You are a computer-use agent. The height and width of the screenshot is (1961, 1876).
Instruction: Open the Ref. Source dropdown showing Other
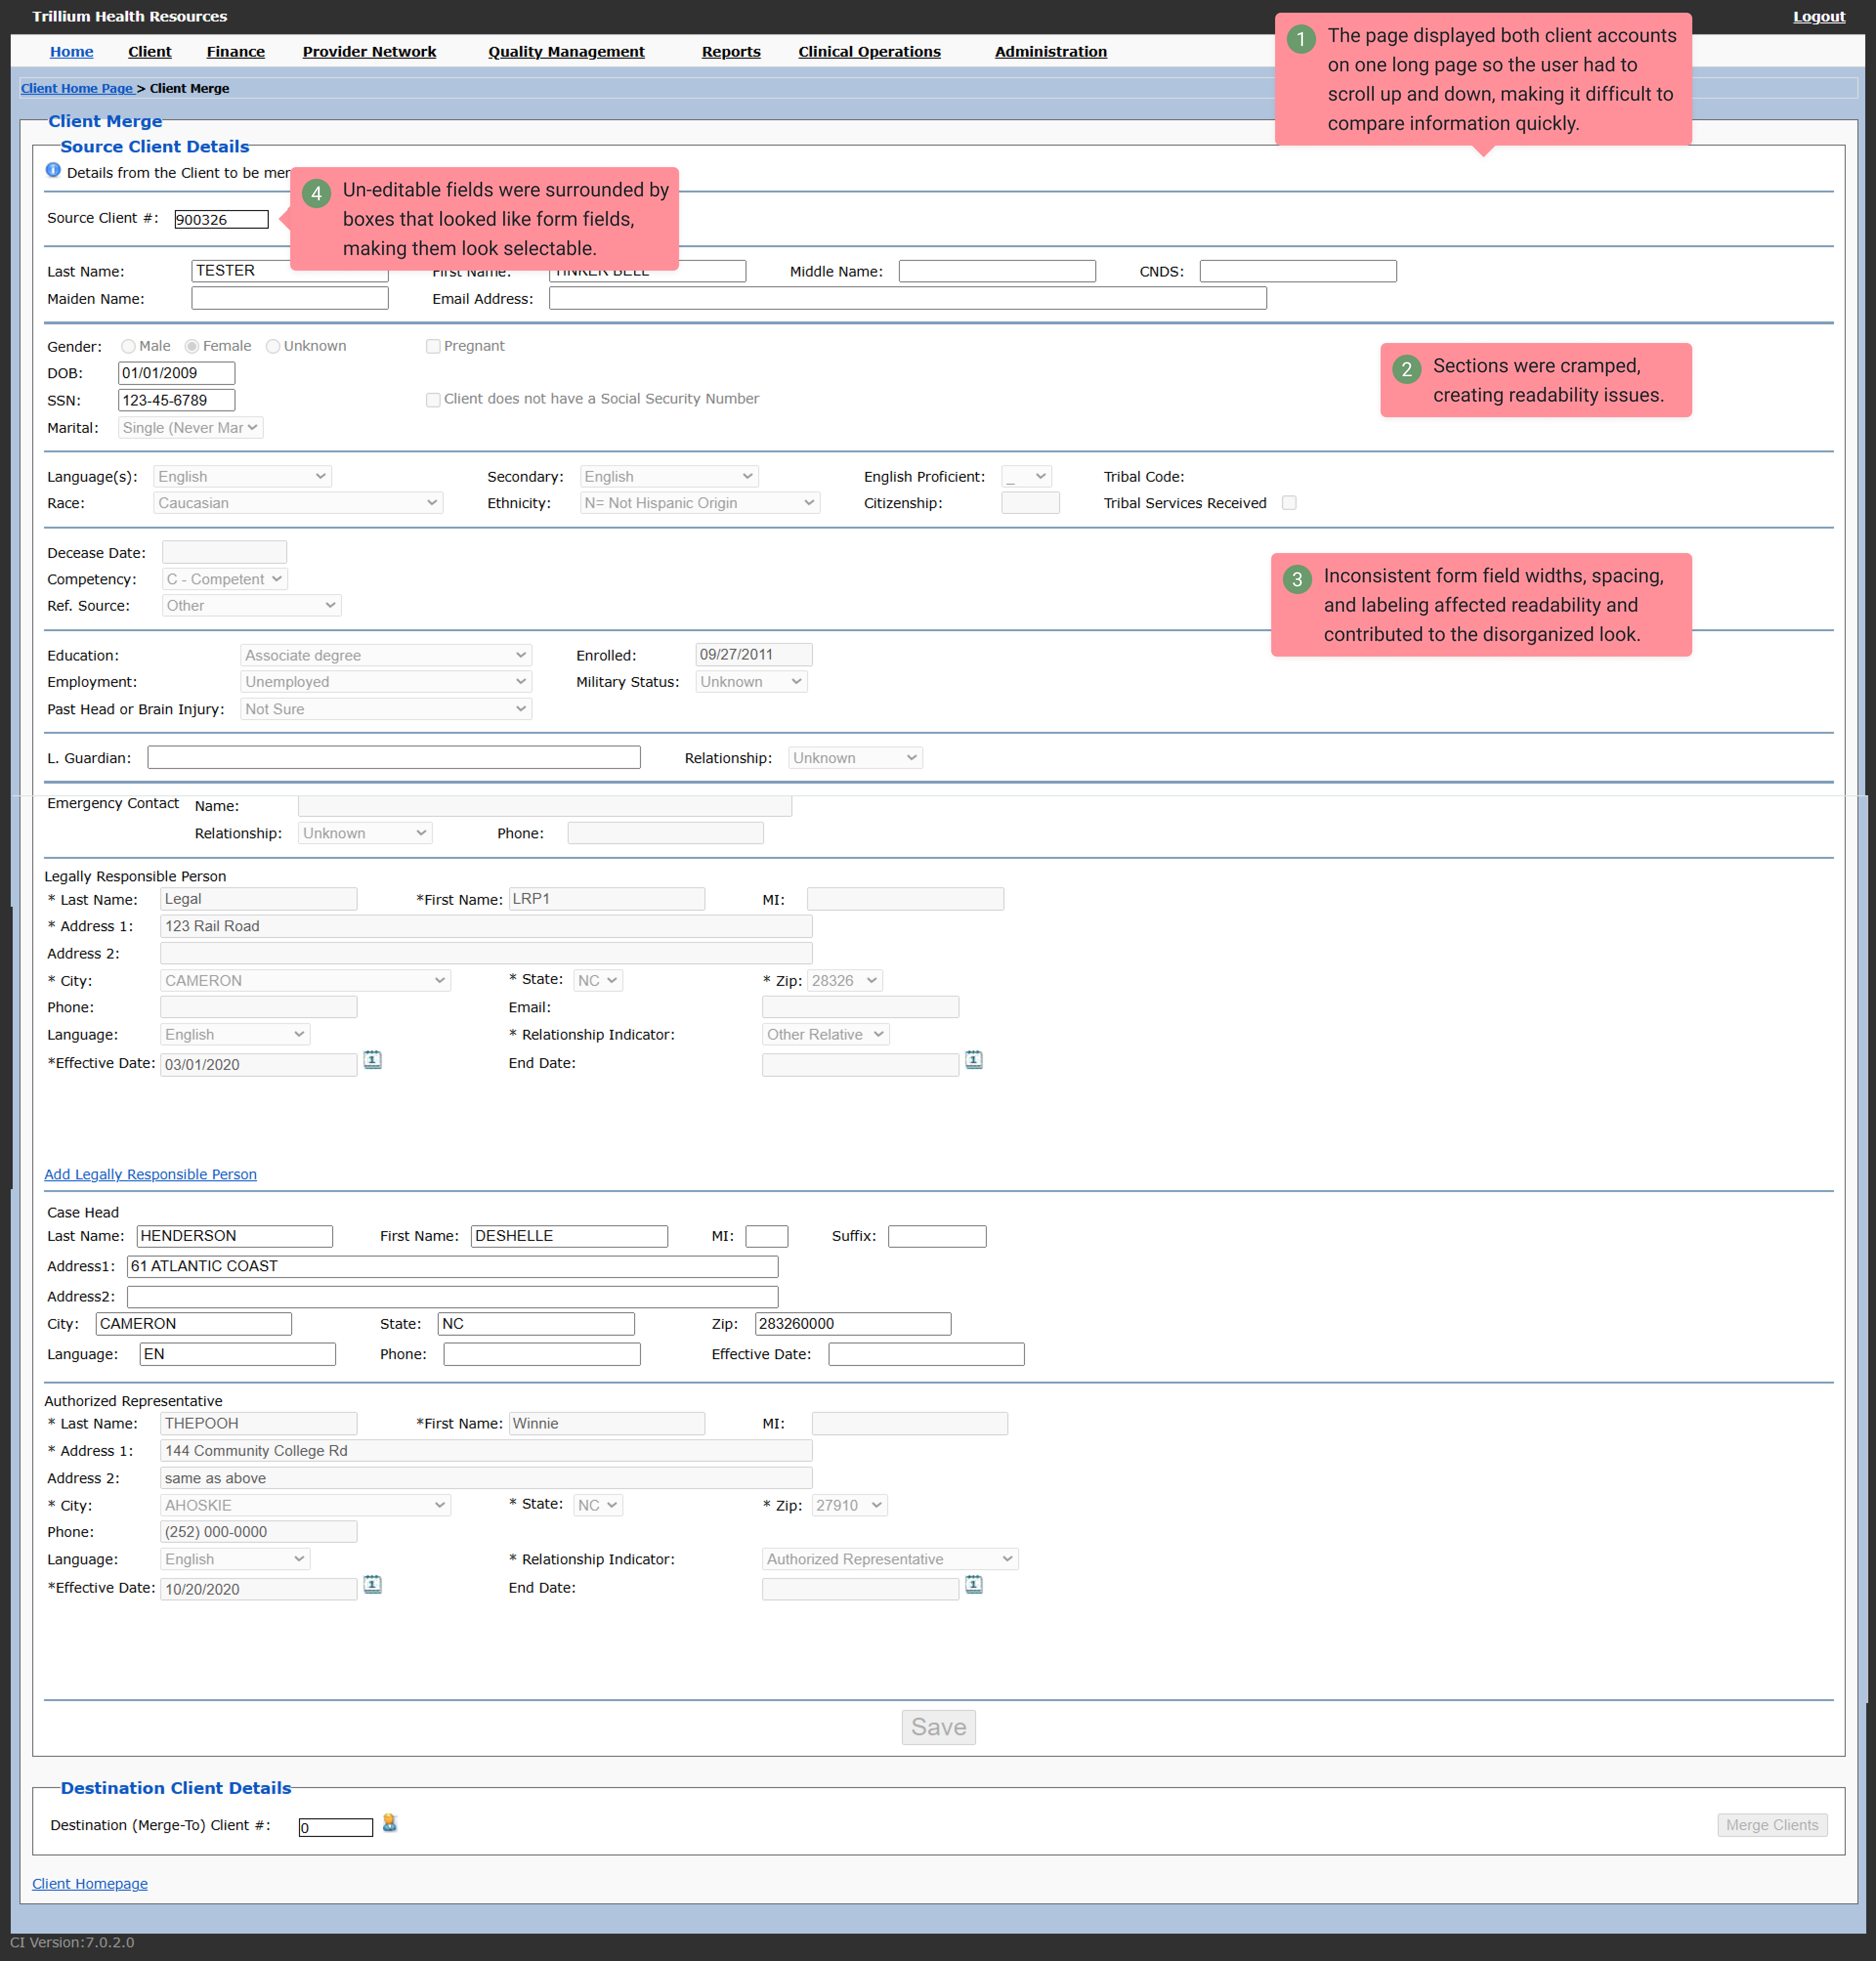coord(251,606)
